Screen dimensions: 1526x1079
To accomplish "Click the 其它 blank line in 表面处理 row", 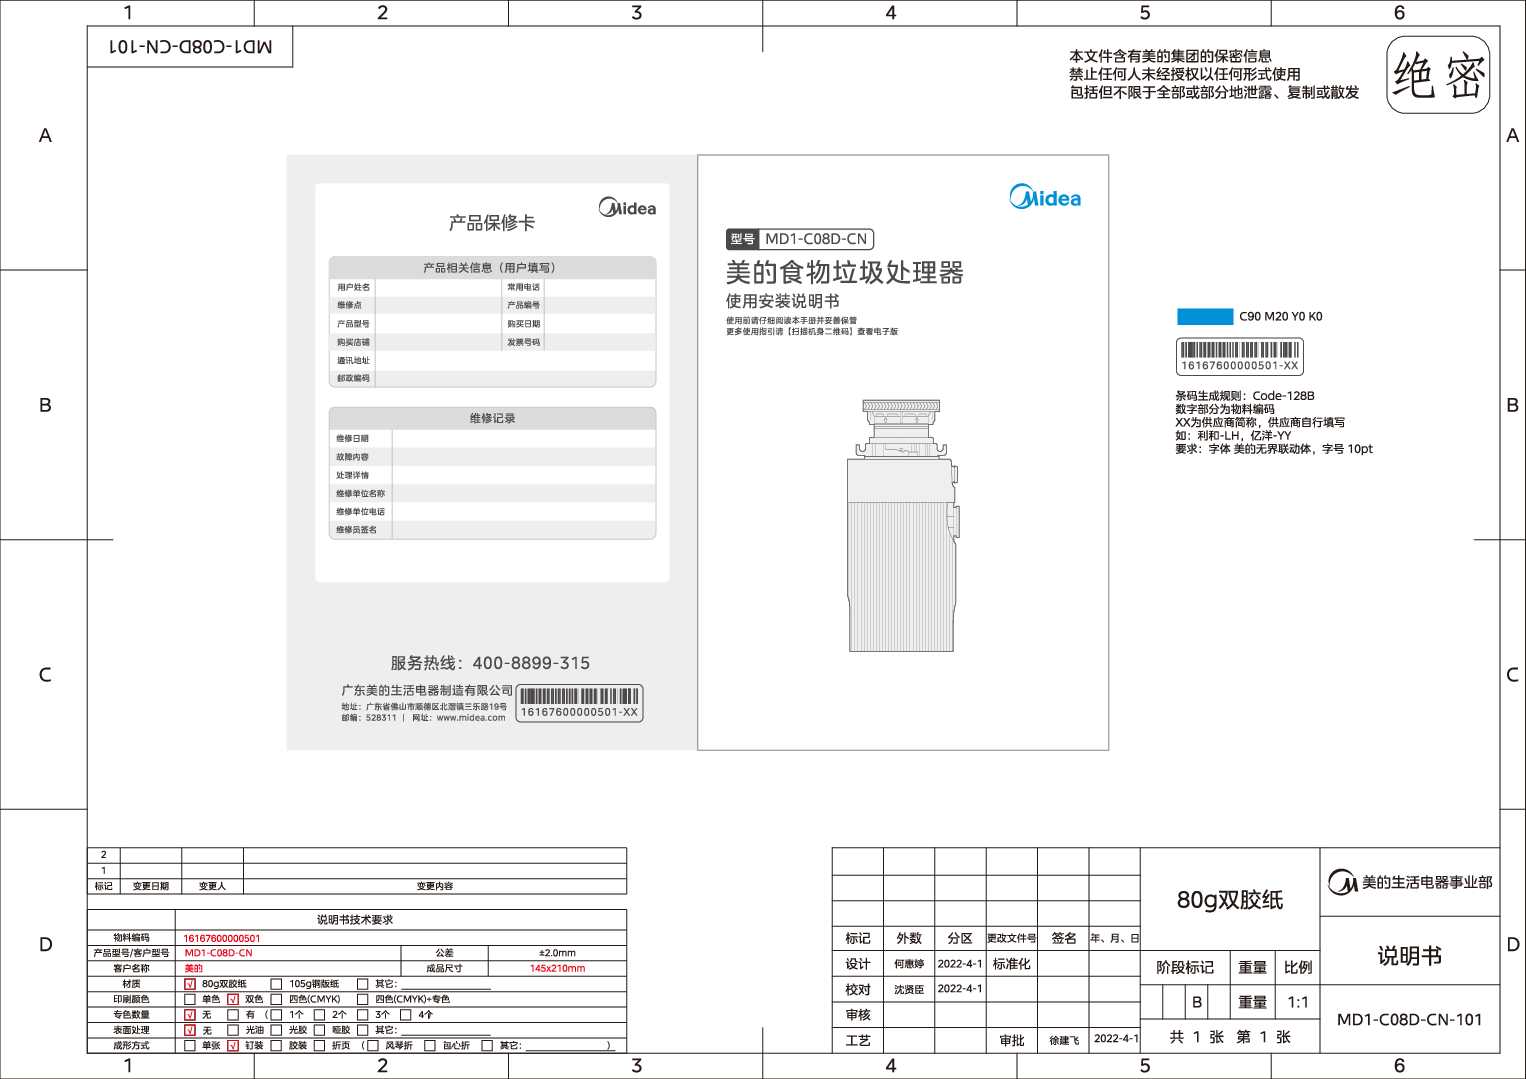I will (x=445, y=1033).
